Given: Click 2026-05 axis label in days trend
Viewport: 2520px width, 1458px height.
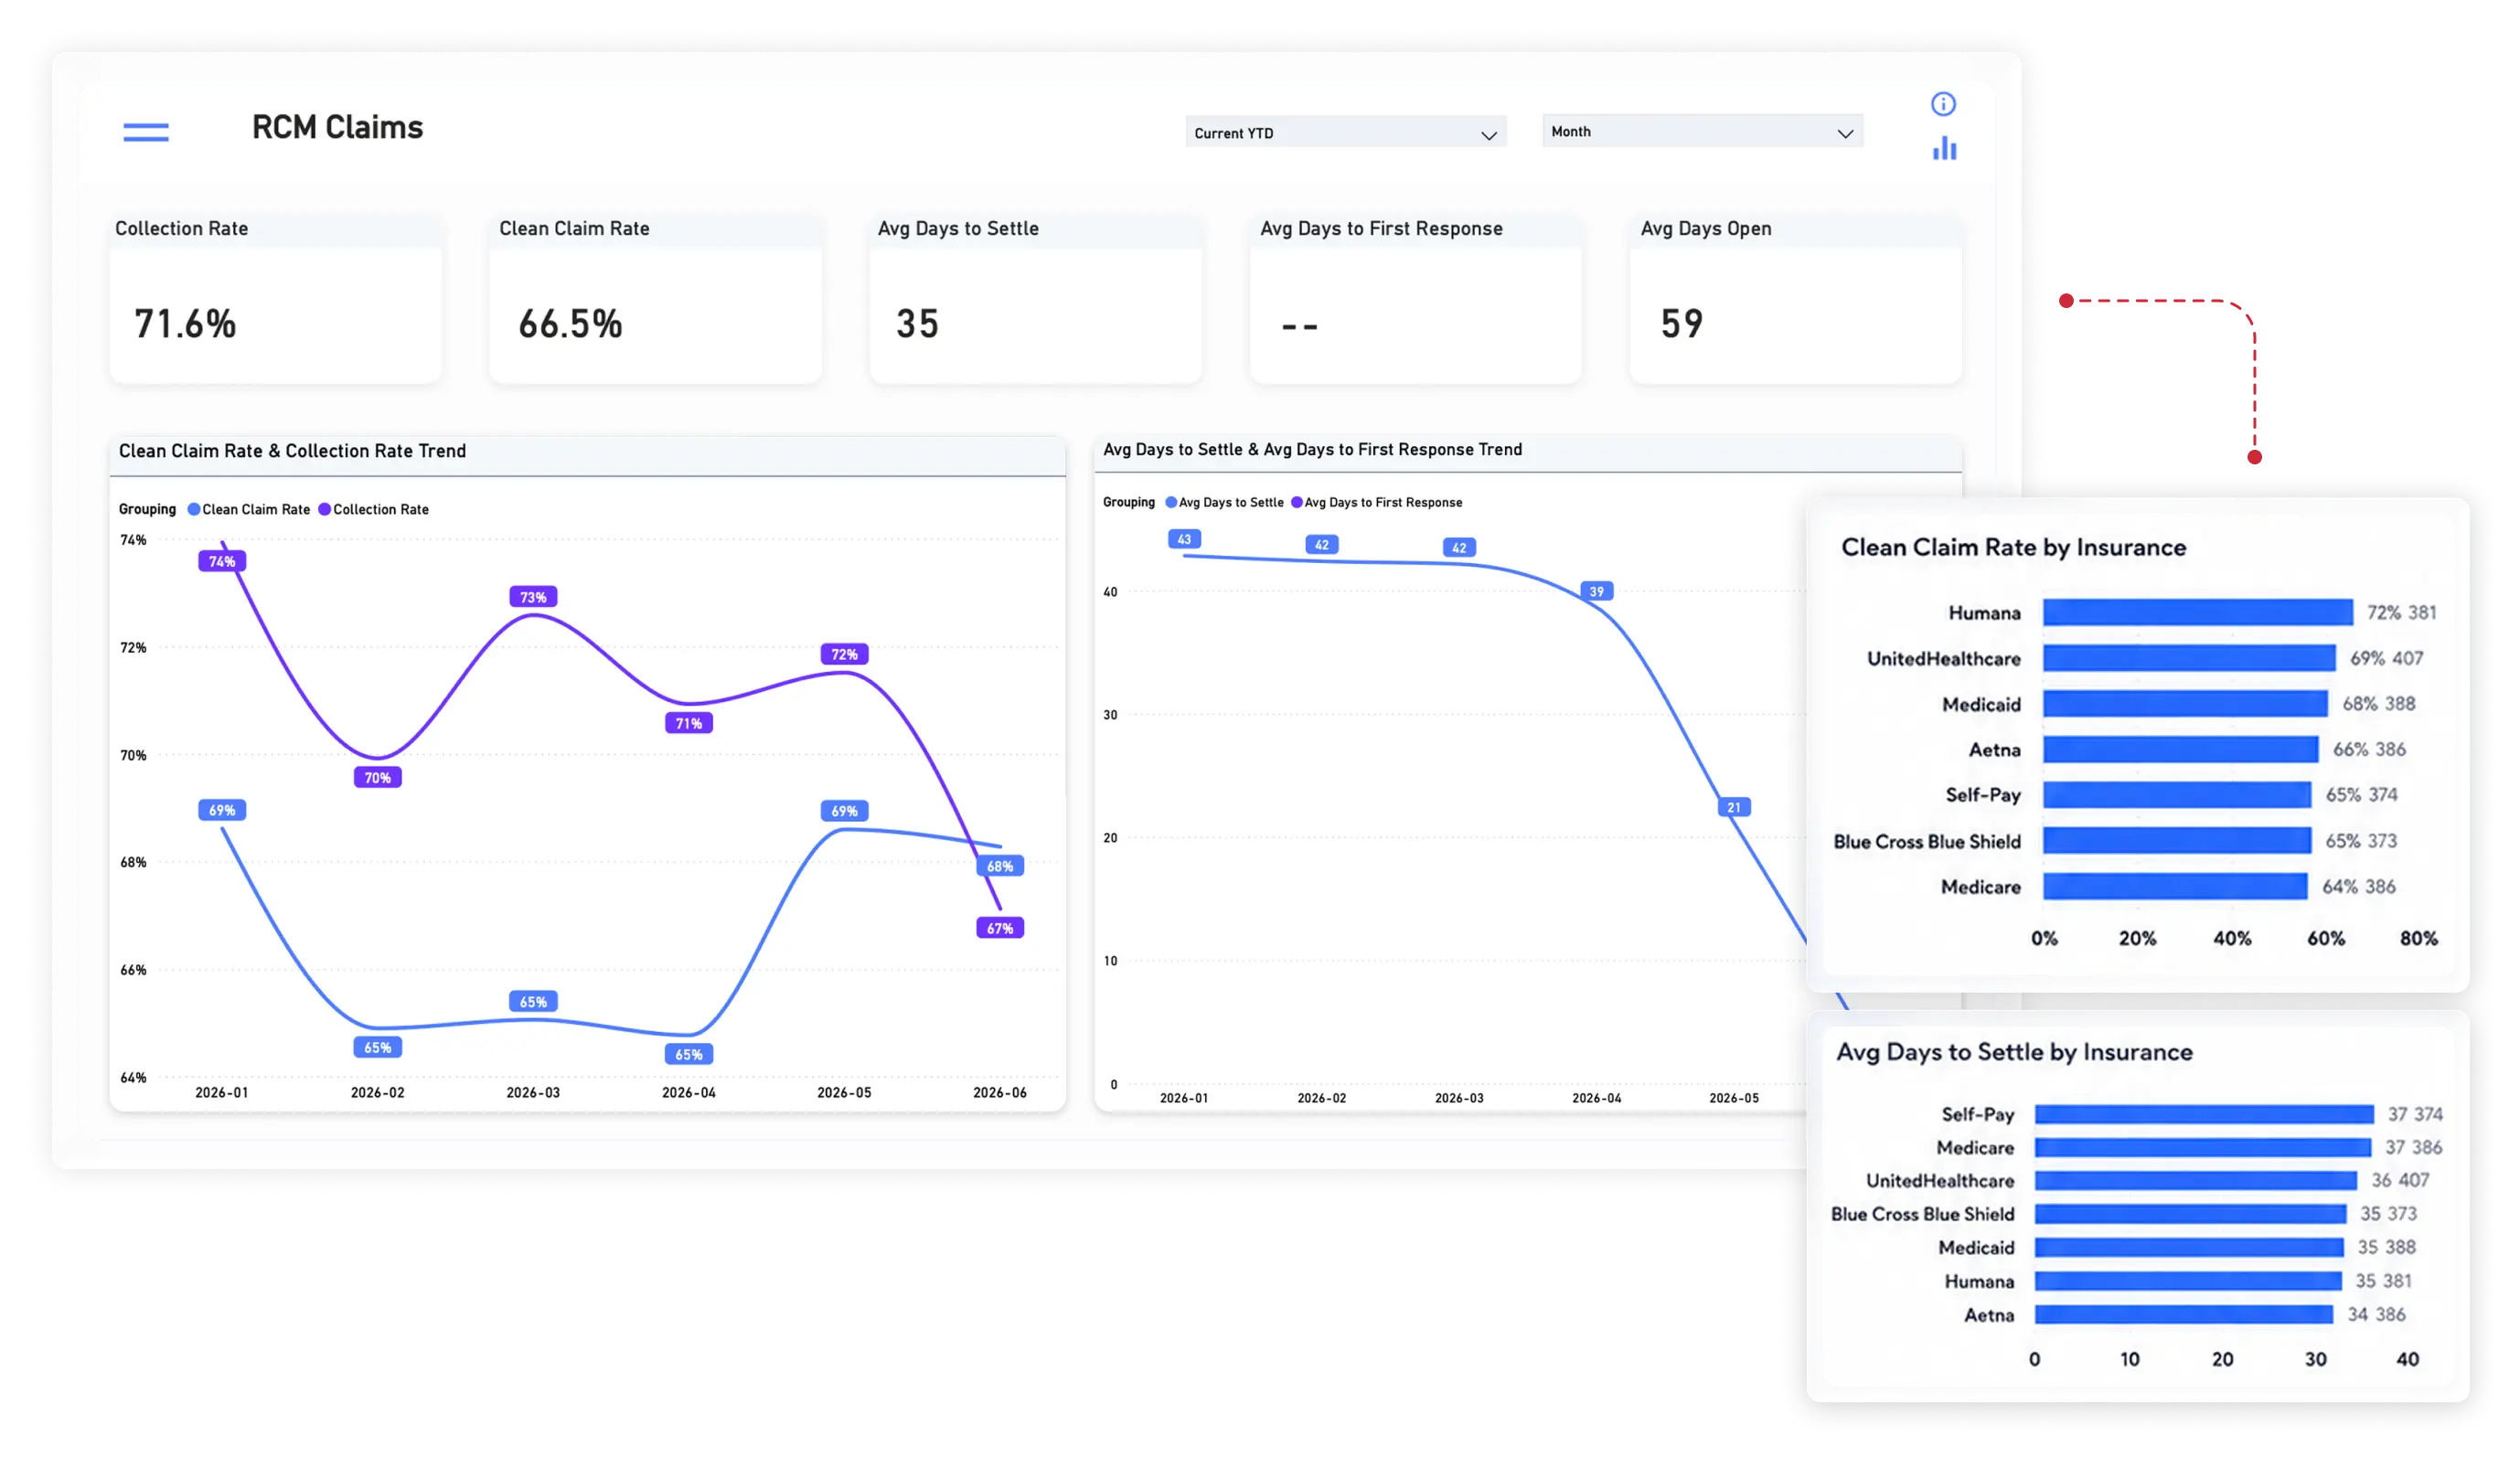Looking at the screenshot, I should tap(1734, 1098).
